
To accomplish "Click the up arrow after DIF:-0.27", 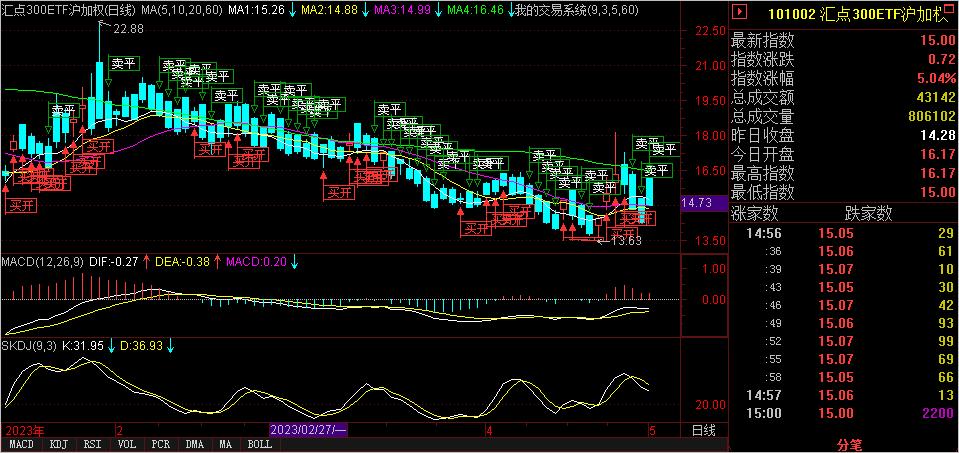I will pos(147,262).
